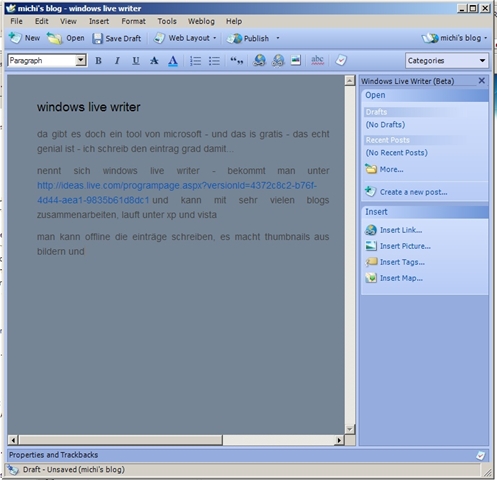Click horizontal scrollbar left arrow

pyautogui.click(x=13, y=440)
